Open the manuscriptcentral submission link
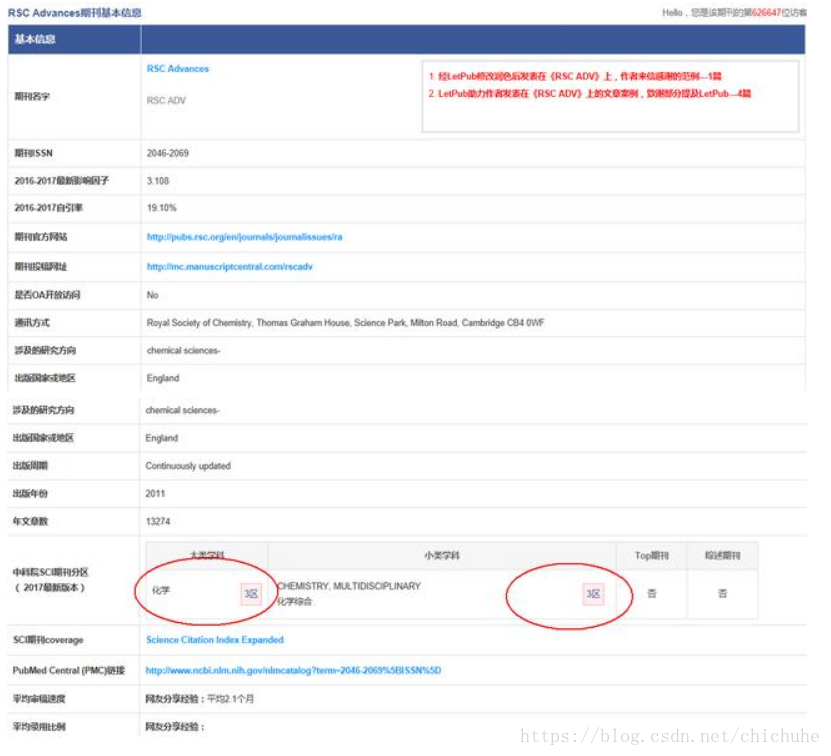The width and height of the screenshot is (831, 756). (229, 267)
